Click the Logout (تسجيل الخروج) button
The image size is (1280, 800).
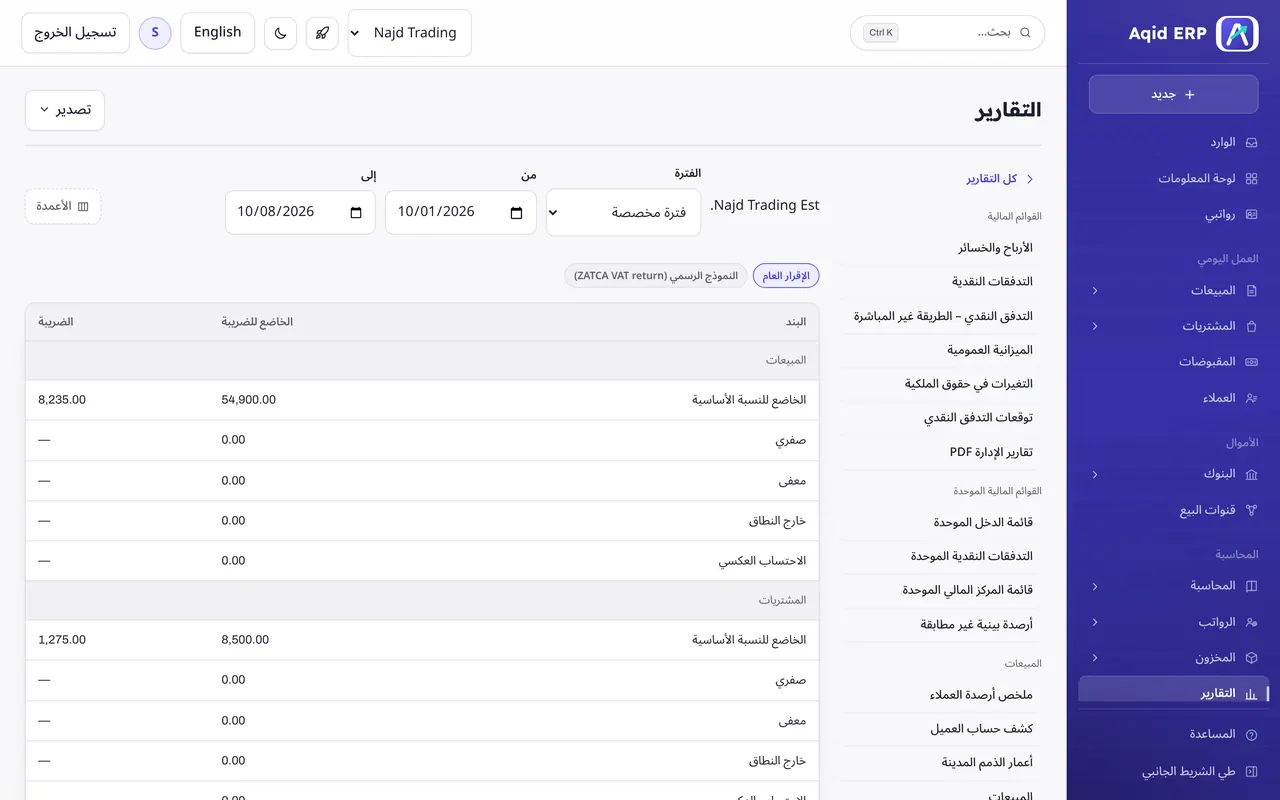75,33
